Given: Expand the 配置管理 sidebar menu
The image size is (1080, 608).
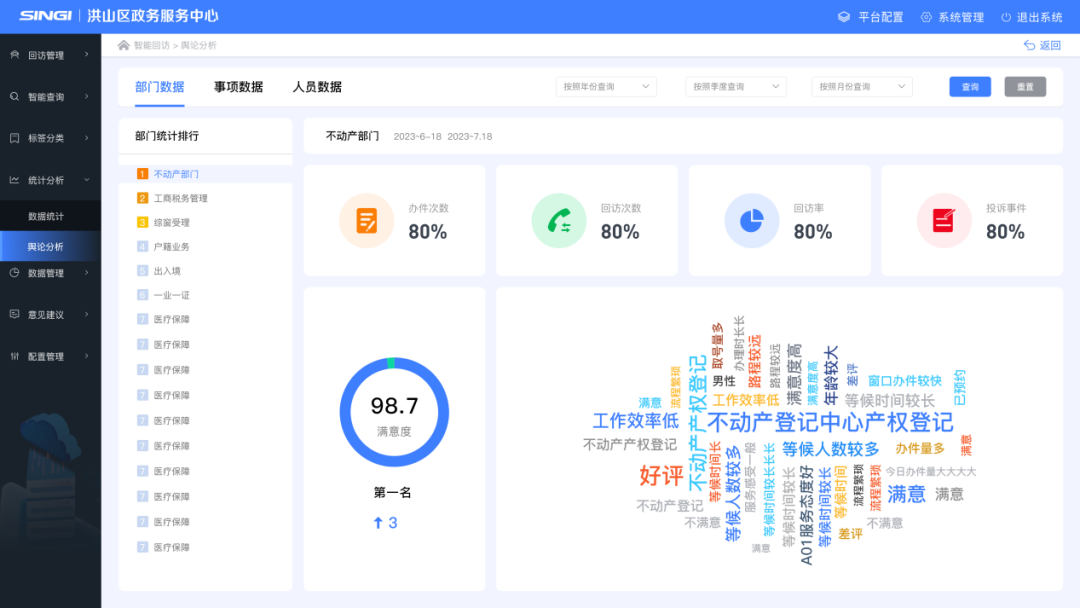Looking at the screenshot, I should tap(50, 356).
